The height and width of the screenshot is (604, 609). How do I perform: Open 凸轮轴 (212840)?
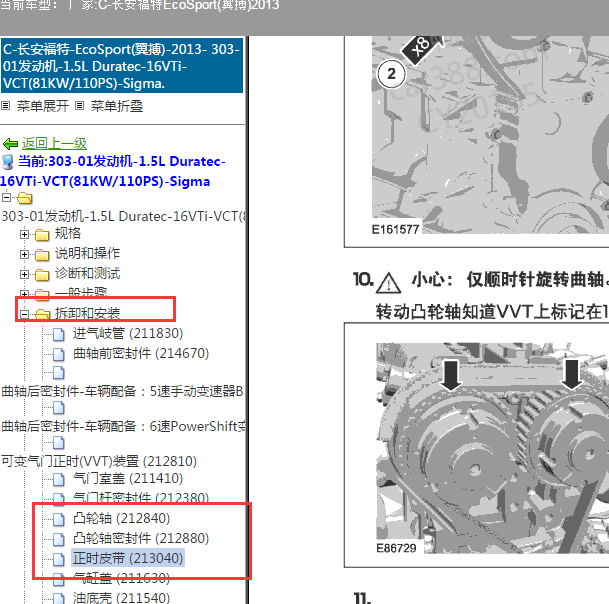pos(122,518)
